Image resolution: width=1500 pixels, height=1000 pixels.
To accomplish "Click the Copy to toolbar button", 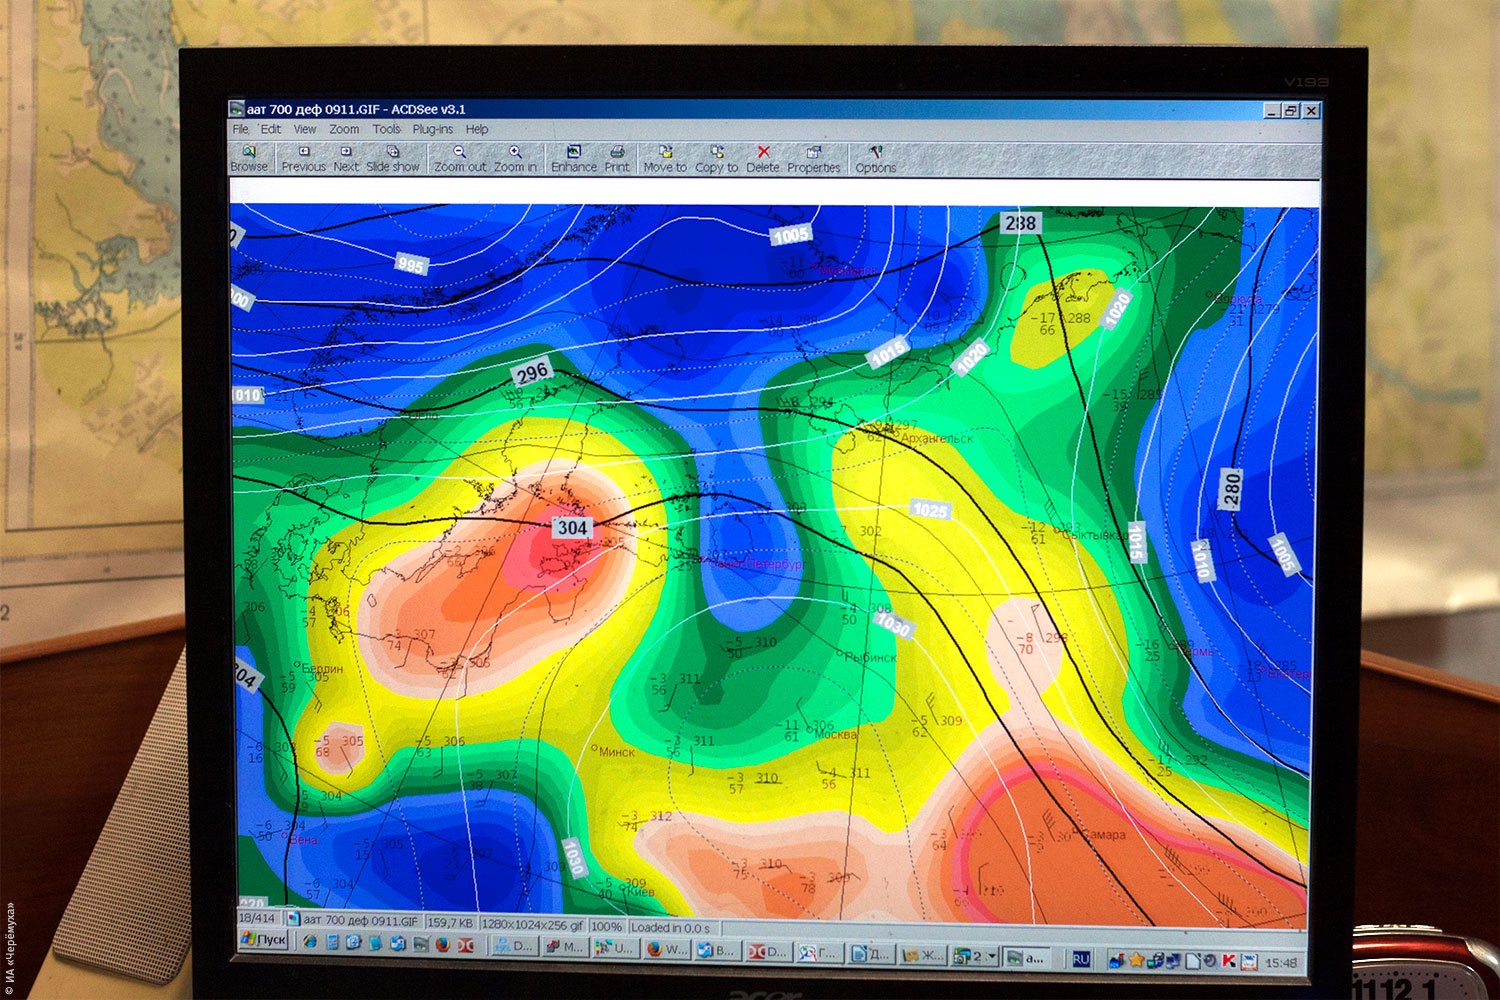I will (716, 159).
